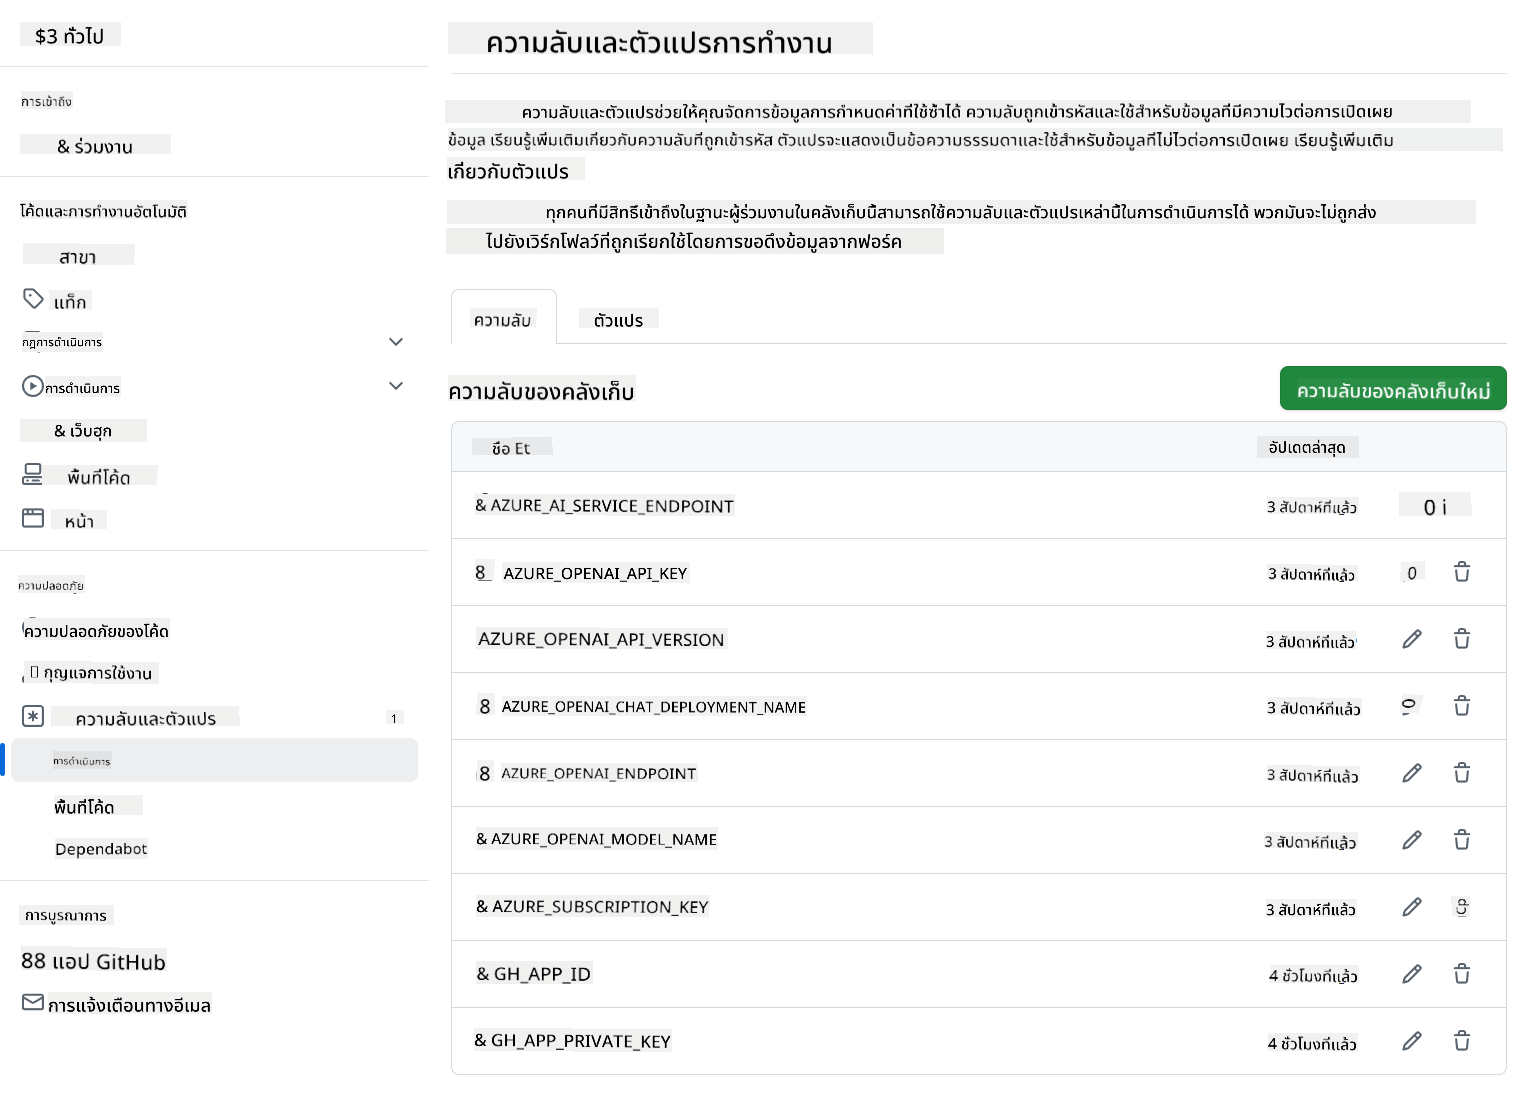This screenshot has height=1097, width=1523.
Task: Delete the AZURE_OPENAI_API_KEY secret
Action: (x=1462, y=572)
